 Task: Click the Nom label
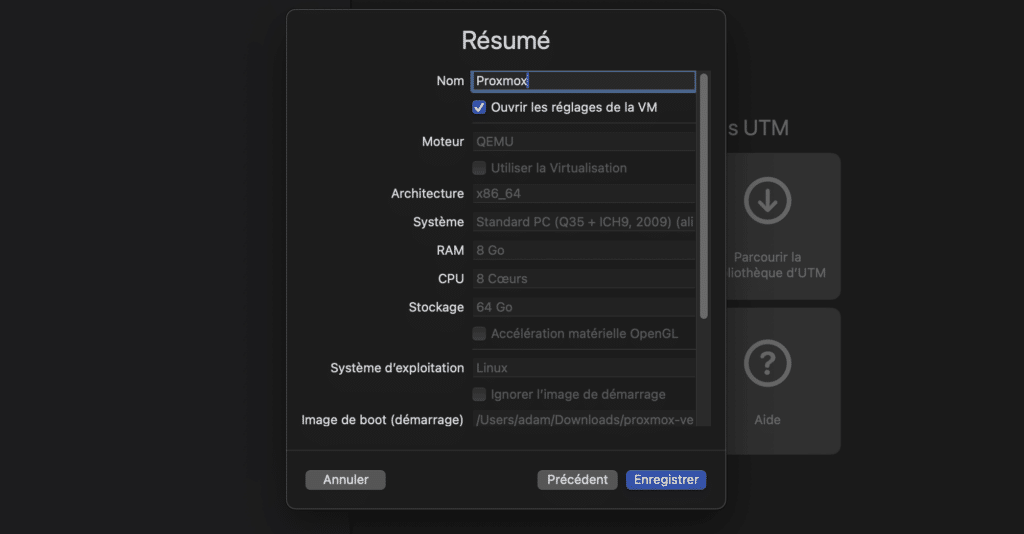pos(450,81)
